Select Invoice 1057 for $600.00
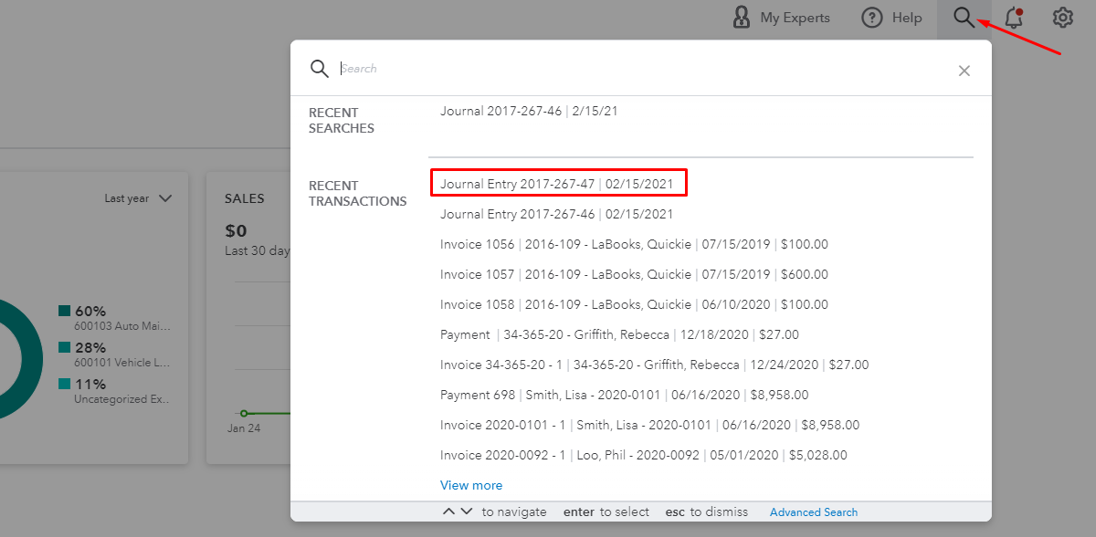 (x=634, y=275)
